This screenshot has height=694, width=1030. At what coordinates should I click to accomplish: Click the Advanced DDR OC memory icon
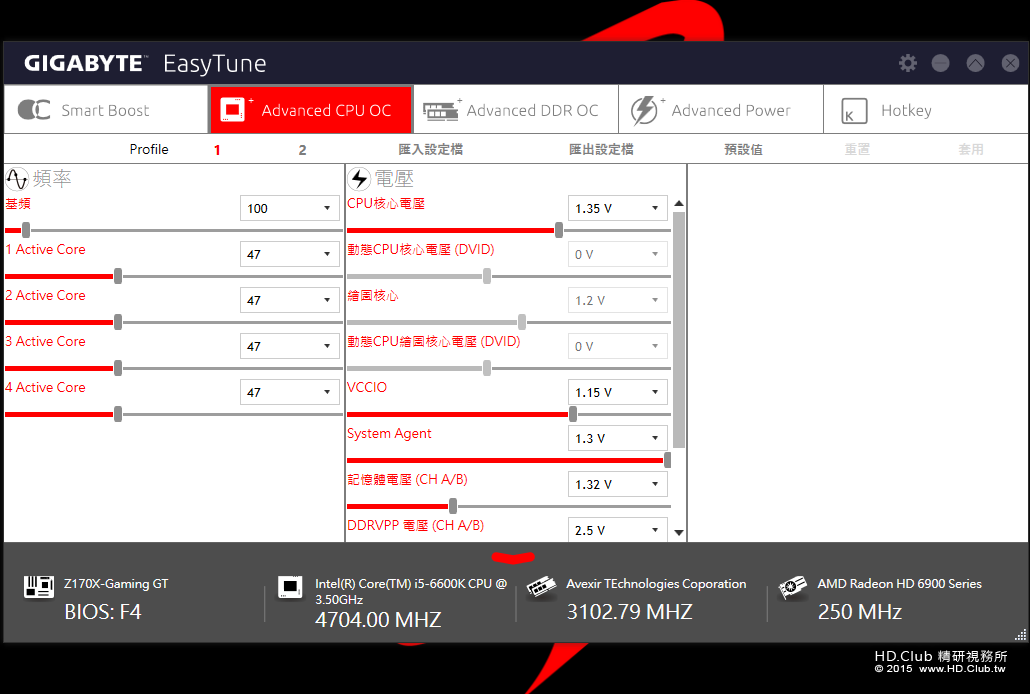click(440, 111)
